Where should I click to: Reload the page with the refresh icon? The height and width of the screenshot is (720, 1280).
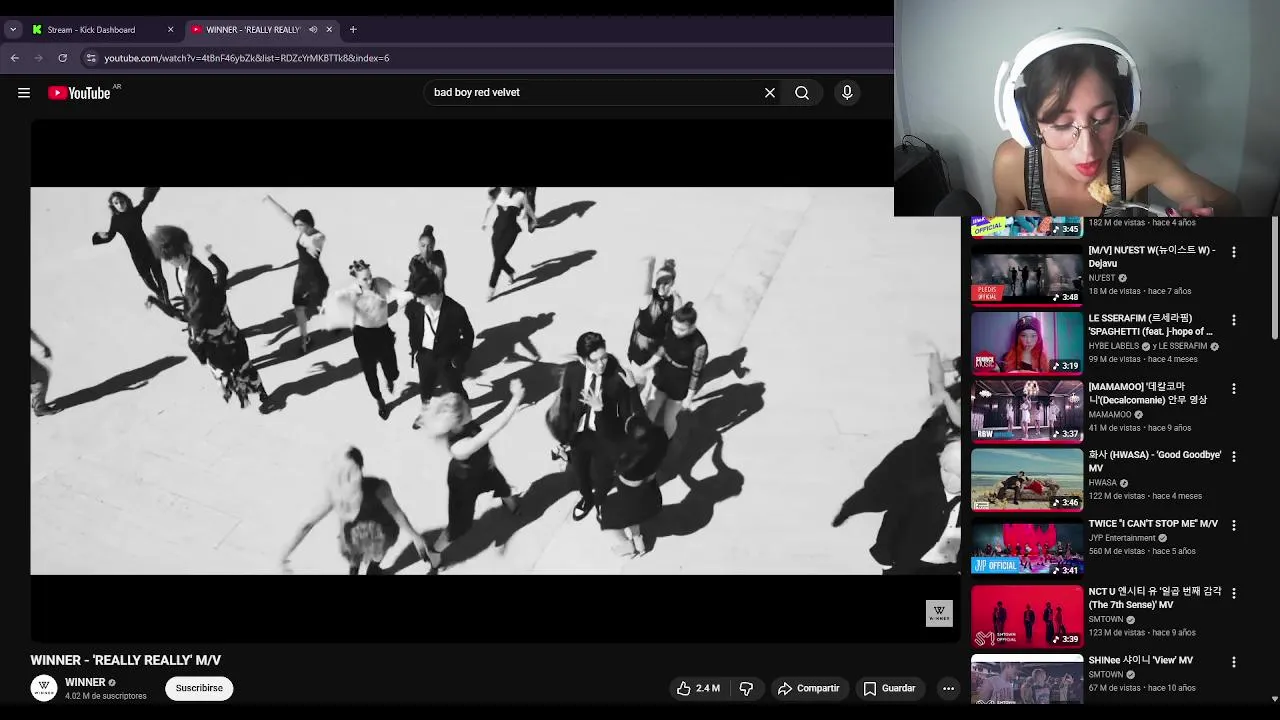coord(63,58)
